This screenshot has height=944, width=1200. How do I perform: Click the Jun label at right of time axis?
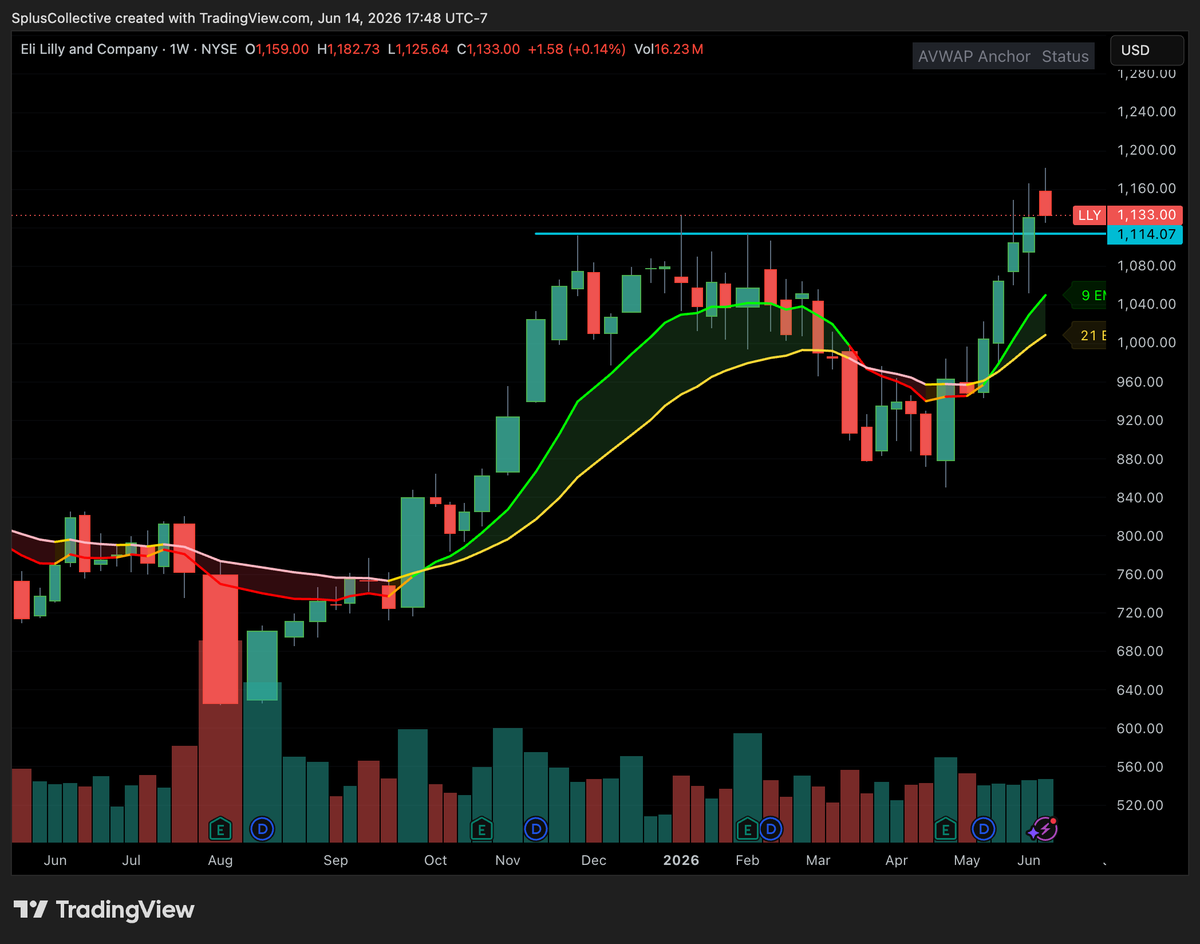click(1029, 860)
